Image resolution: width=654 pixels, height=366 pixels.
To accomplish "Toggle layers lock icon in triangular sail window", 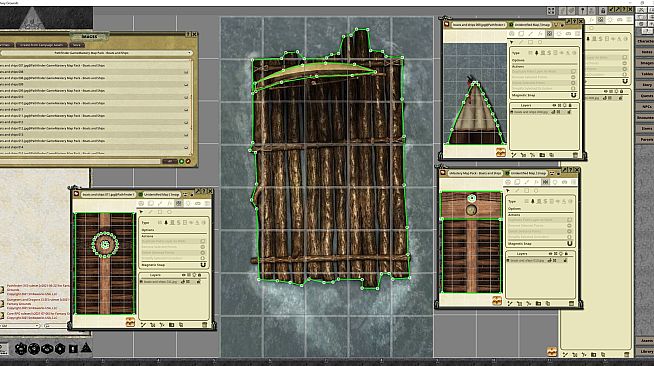I will 570,105.
